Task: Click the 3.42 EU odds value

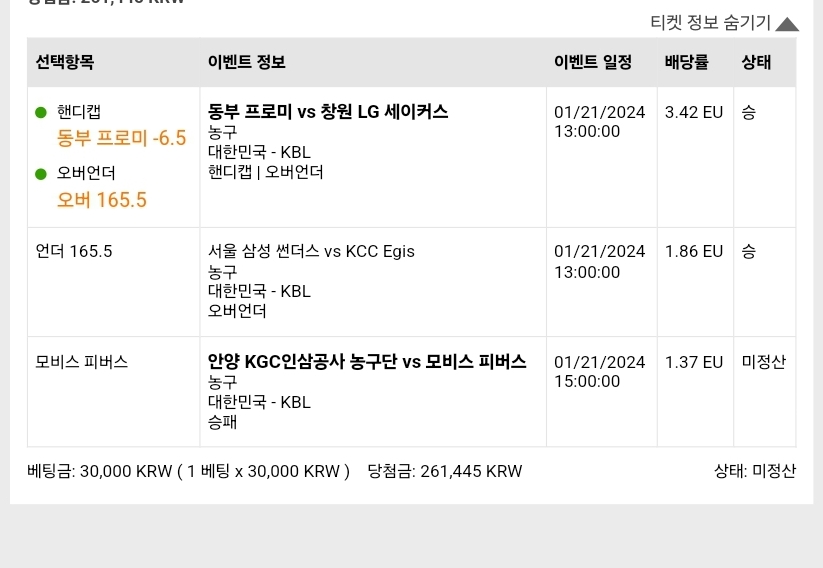Action: (694, 112)
